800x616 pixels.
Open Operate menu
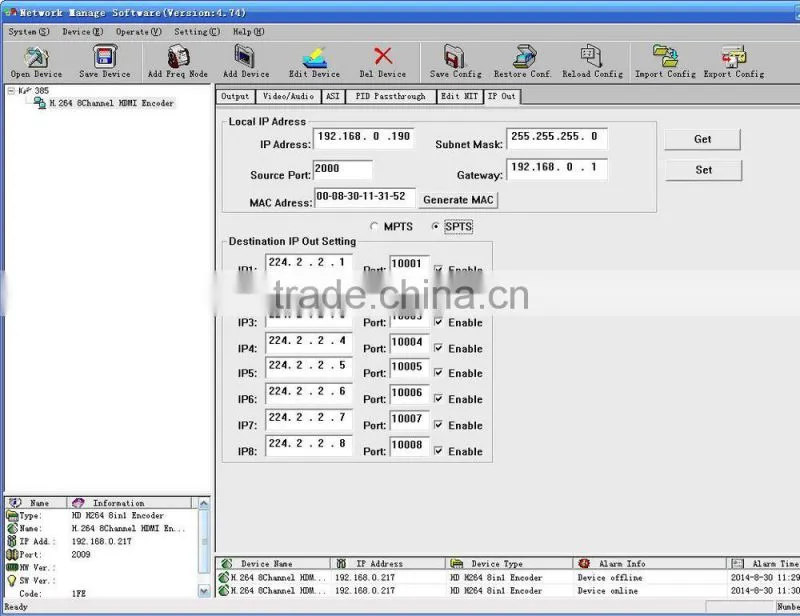coord(138,32)
